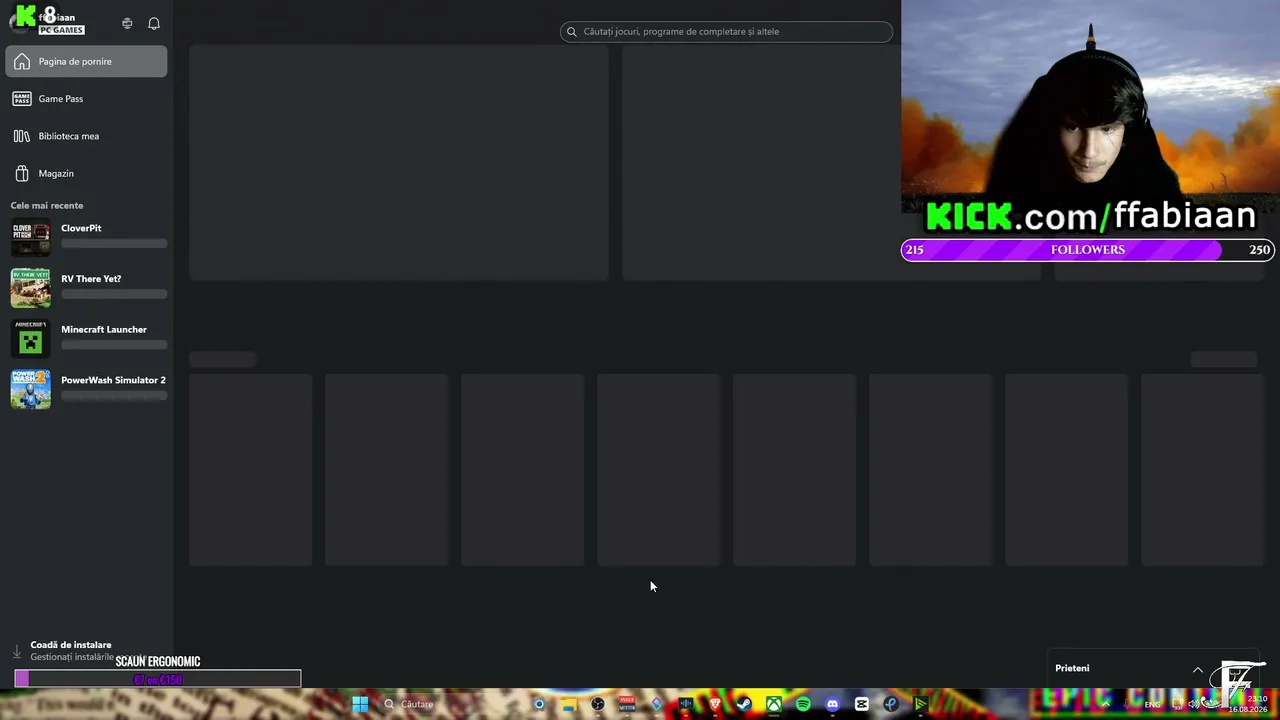
Task: Open the cloud gaming device icon
Action: click(x=127, y=23)
